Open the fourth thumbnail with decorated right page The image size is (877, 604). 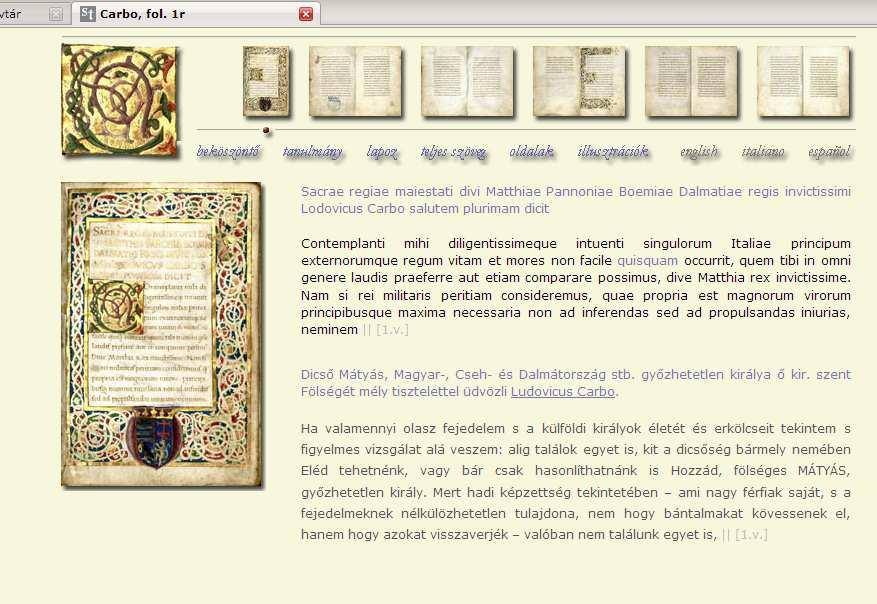click(579, 82)
